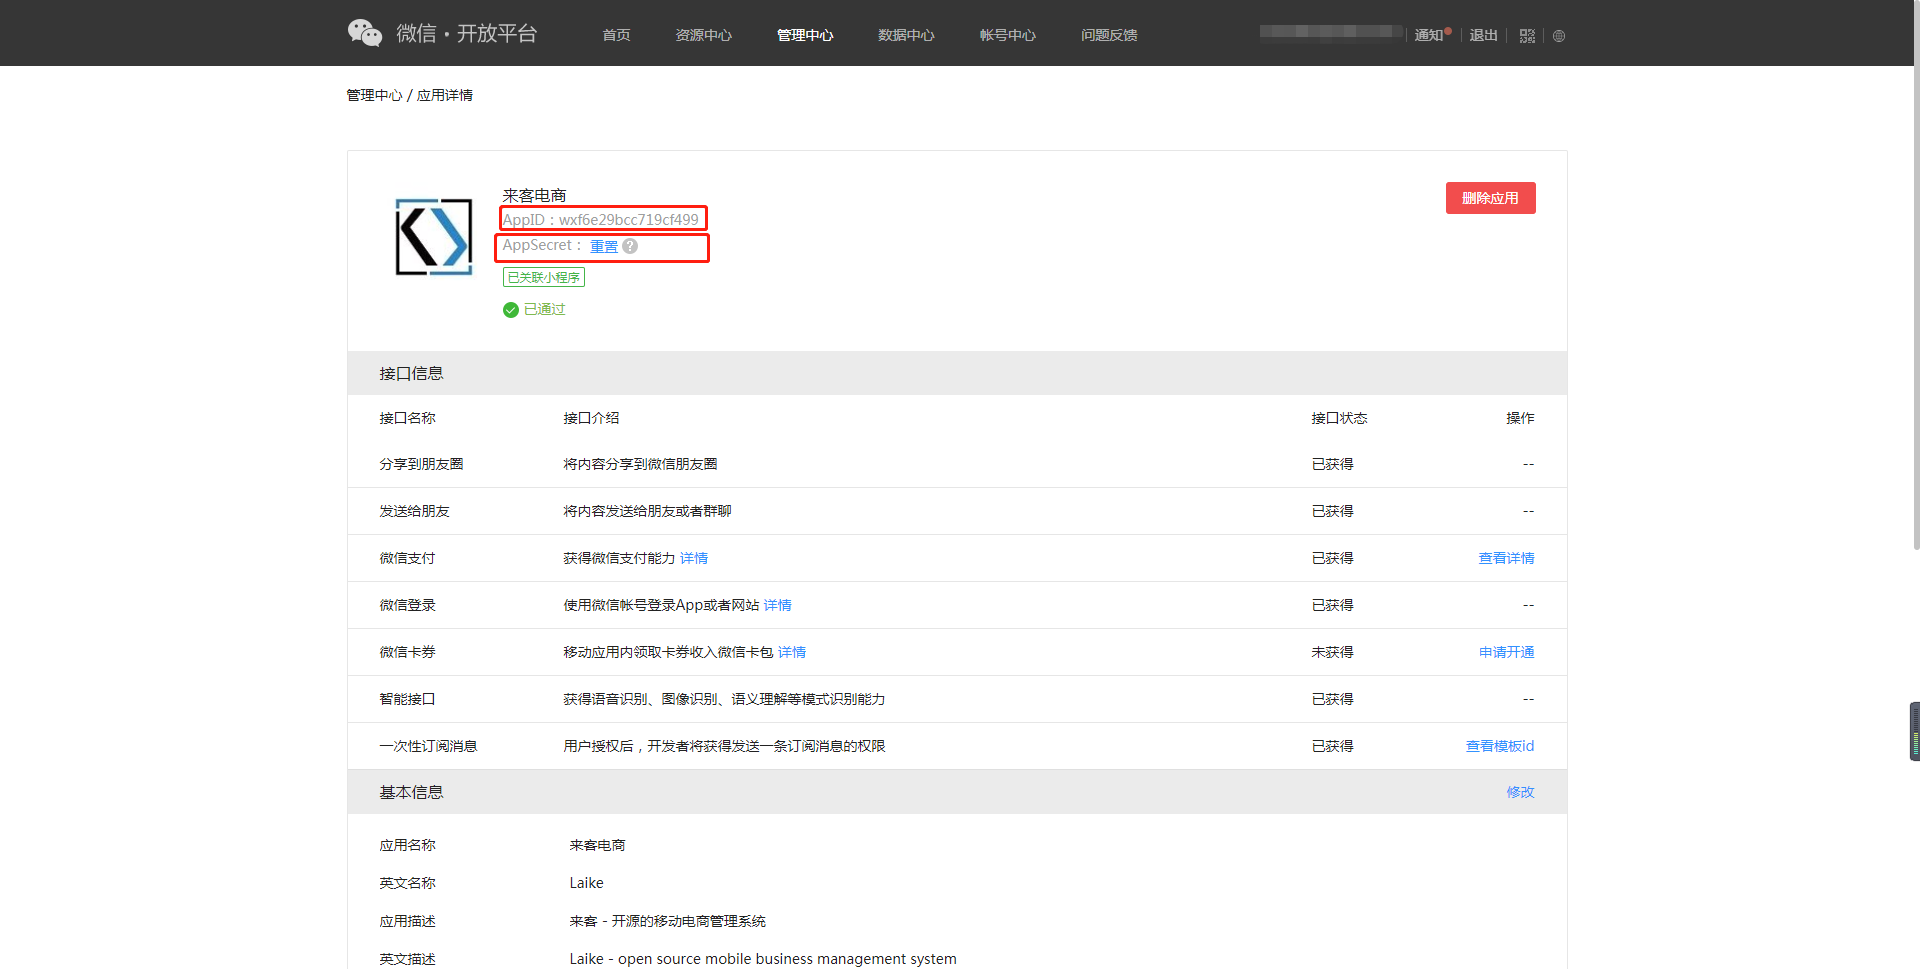Viewport: 1920px width, 969px height.
Task: Click the 来客电商 app logo thumbnail
Action: click(434, 237)
